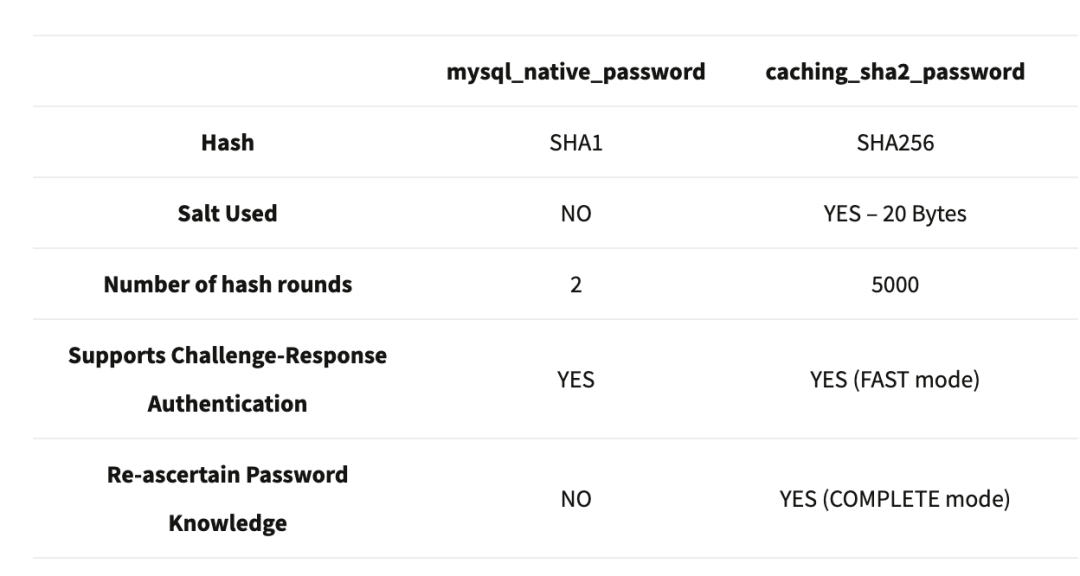Screen dimensions: 1080x576
Task: Click the YES (COMPLETE mode) cell
Action: 895,498
